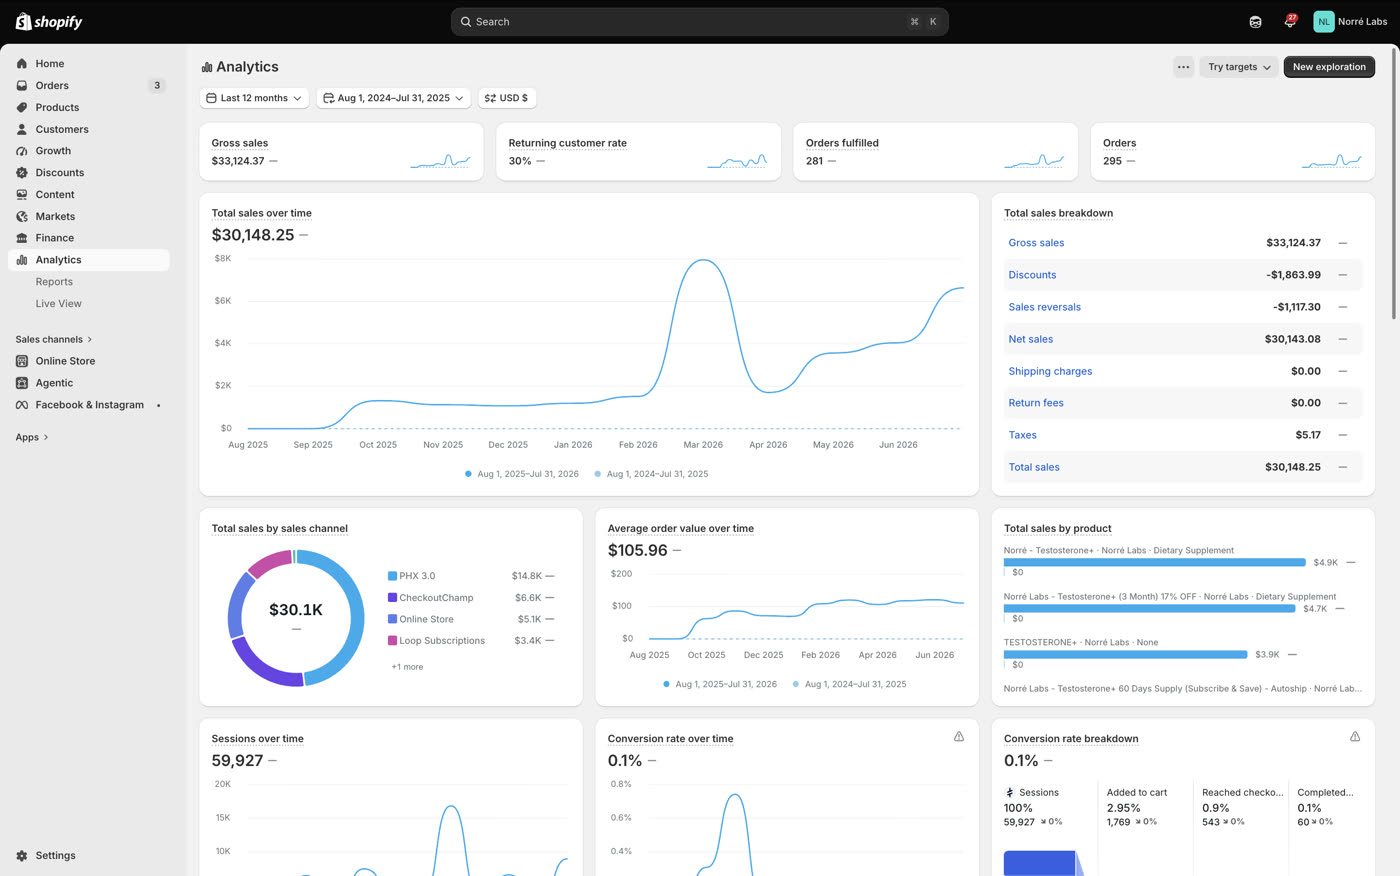Click the orders badge showing 3
The image size is (1400, 876).
[x=157, y=86]
